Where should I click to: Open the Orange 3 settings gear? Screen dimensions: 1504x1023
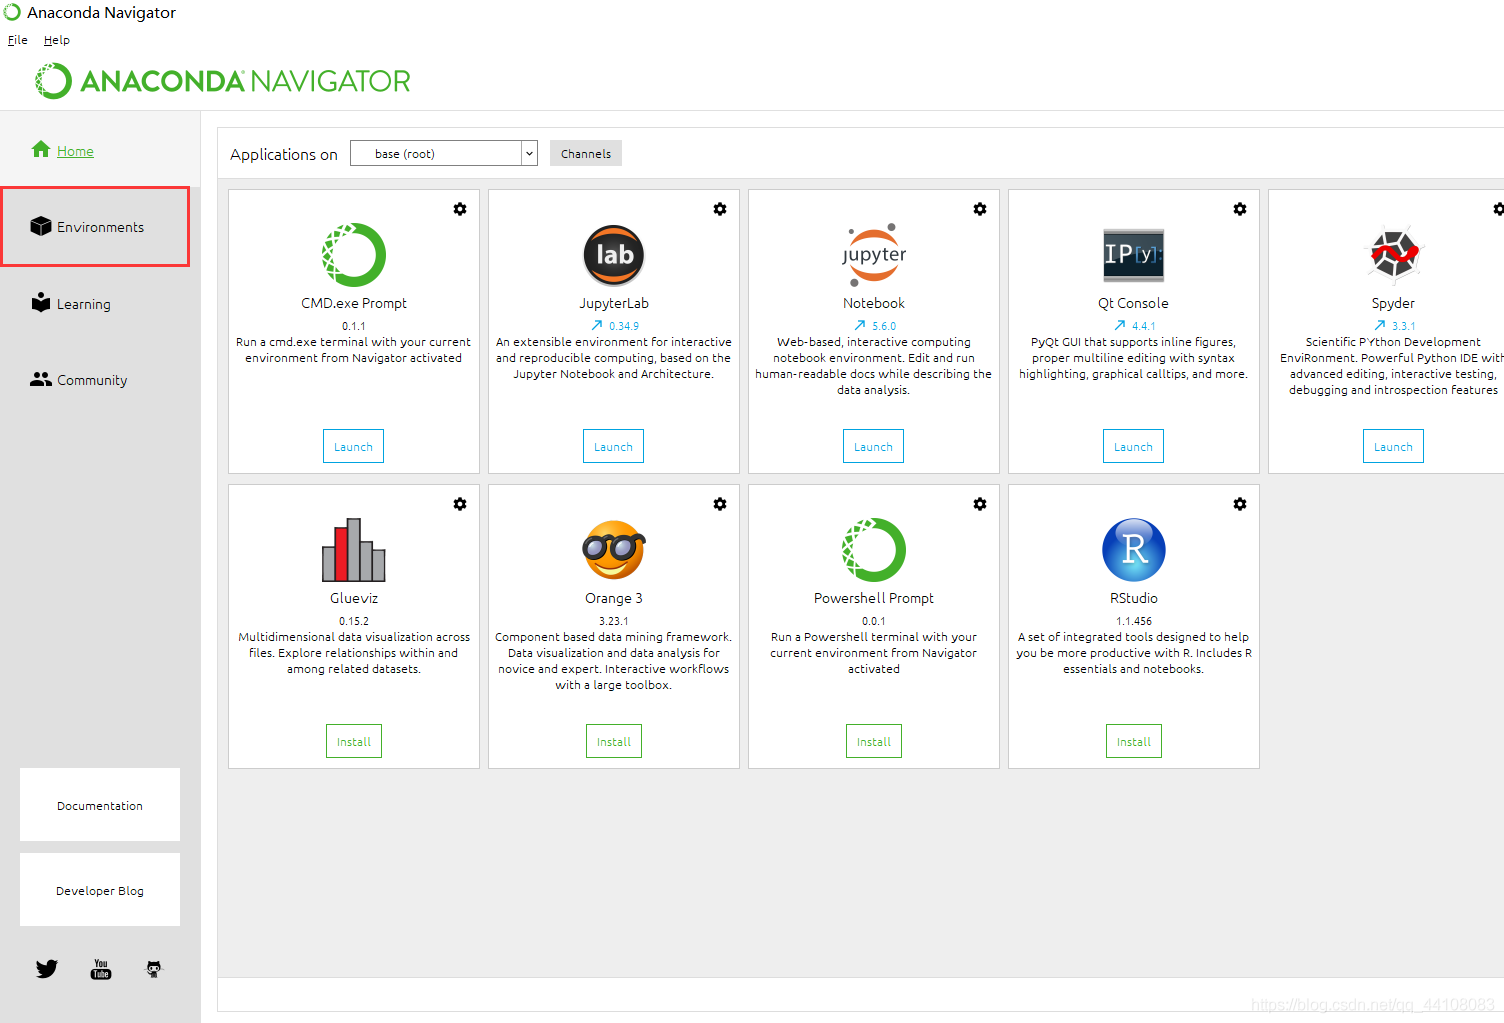click(x=720, y=504)
